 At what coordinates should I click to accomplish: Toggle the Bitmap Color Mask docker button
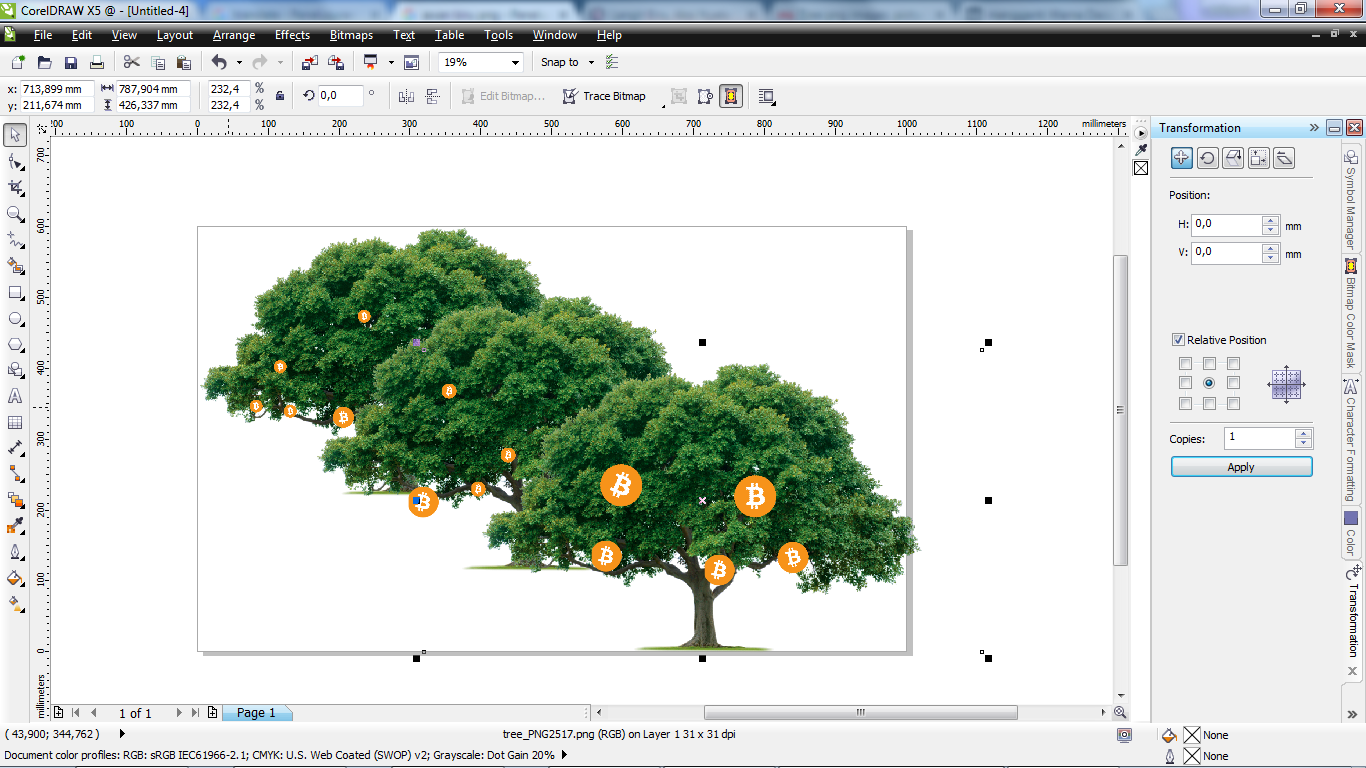click(x=731, y=96)
